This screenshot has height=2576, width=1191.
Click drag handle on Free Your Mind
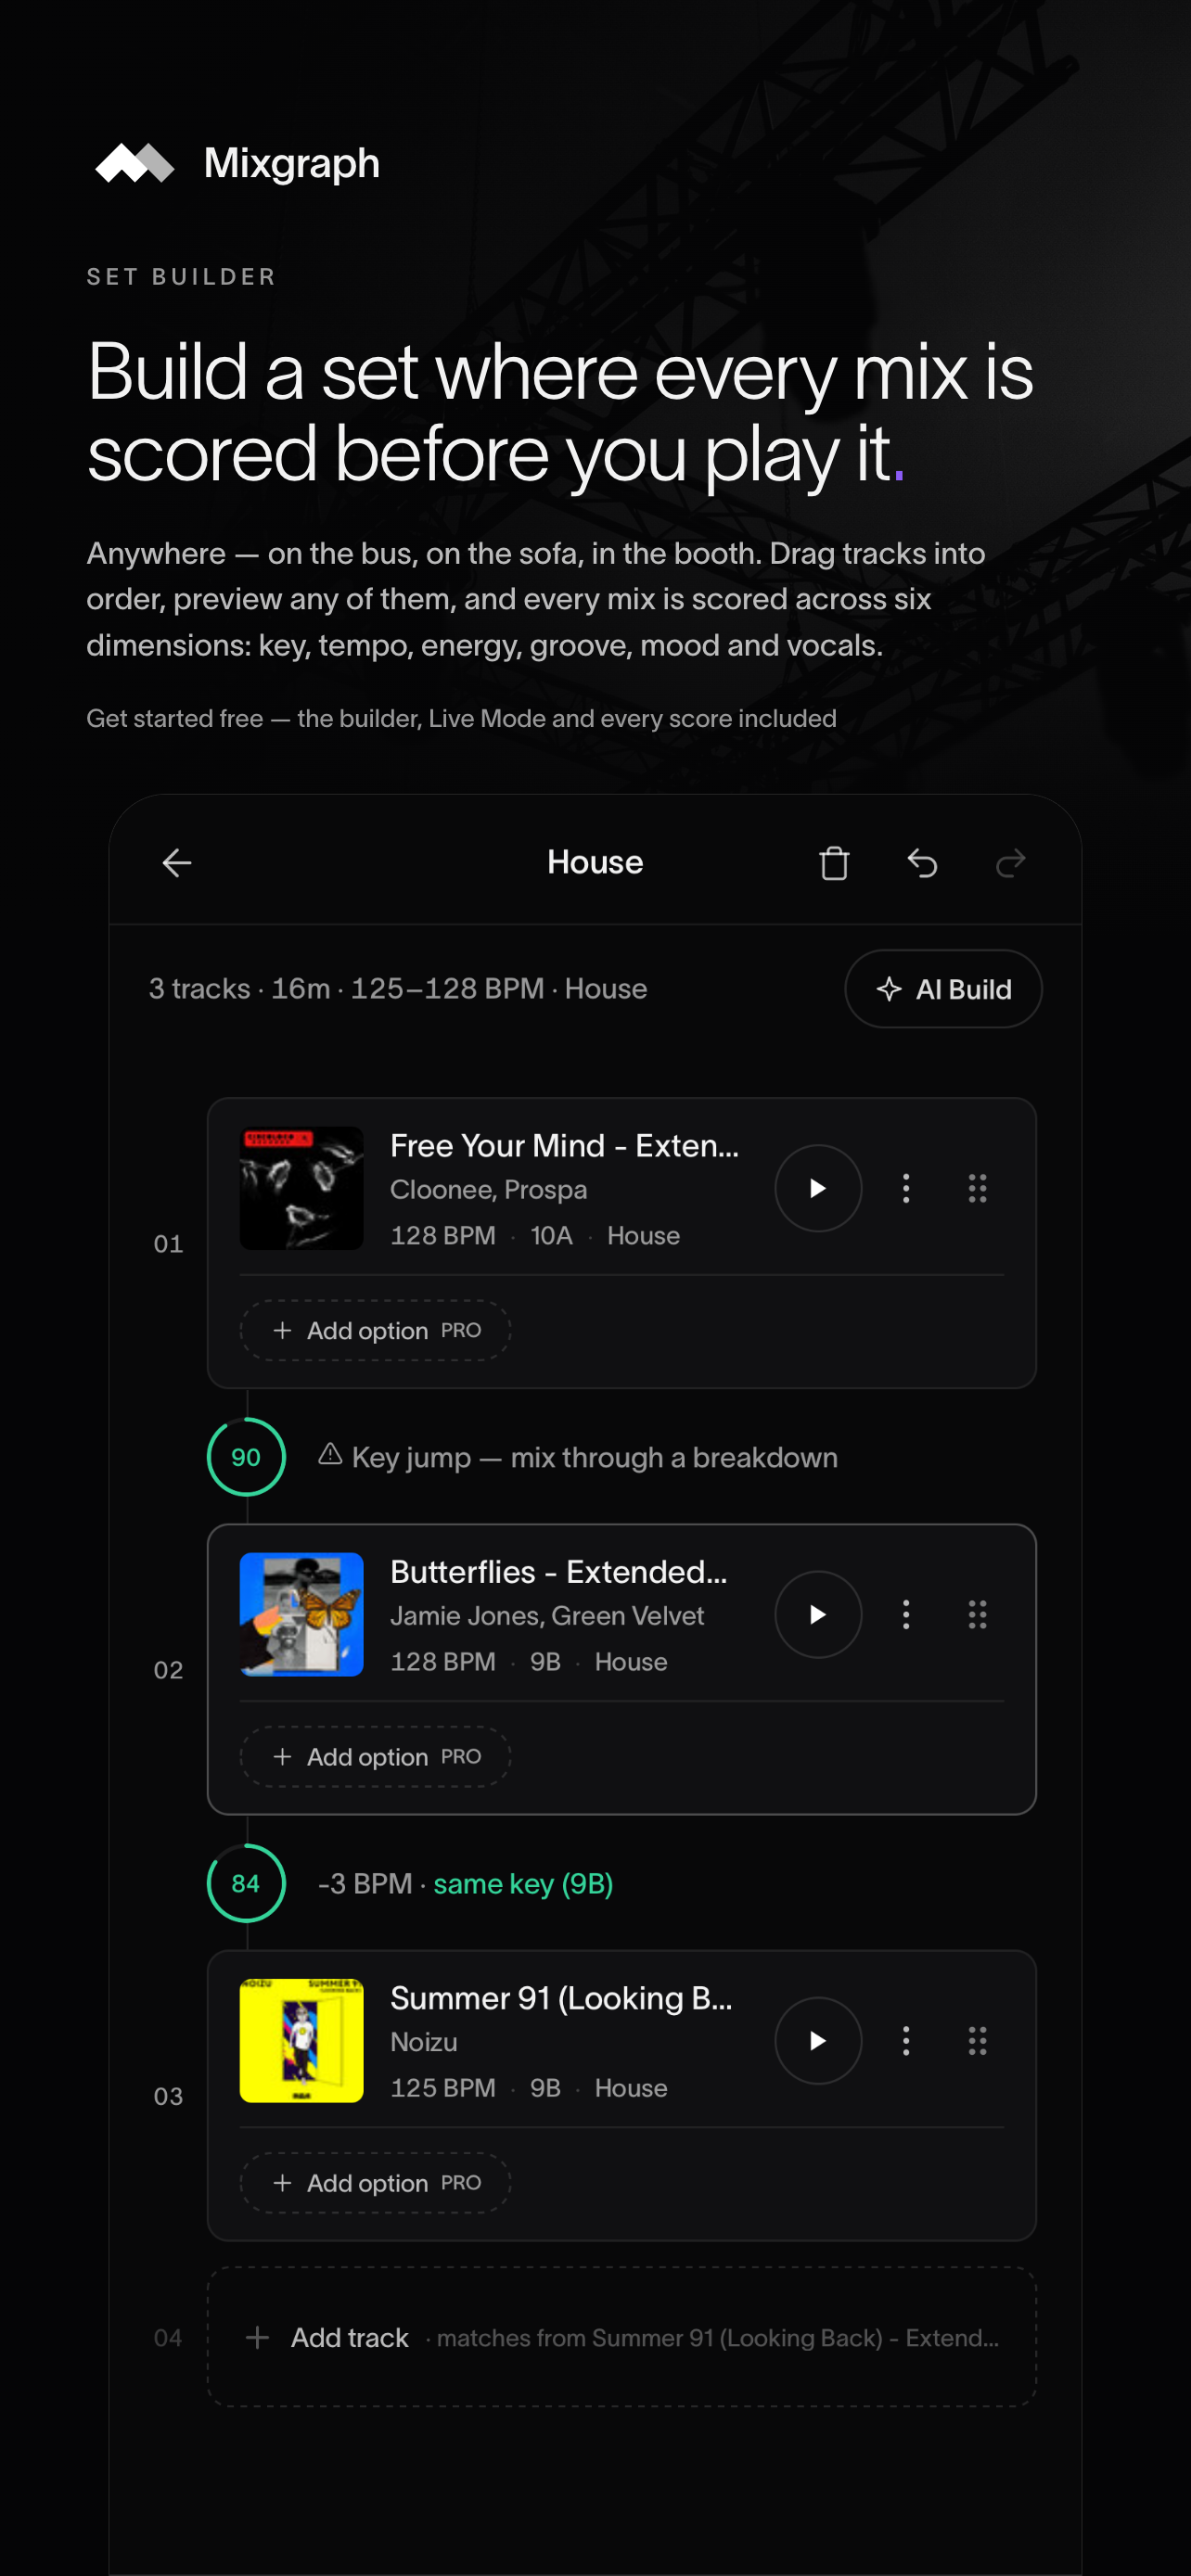[x=977, y=1188]
